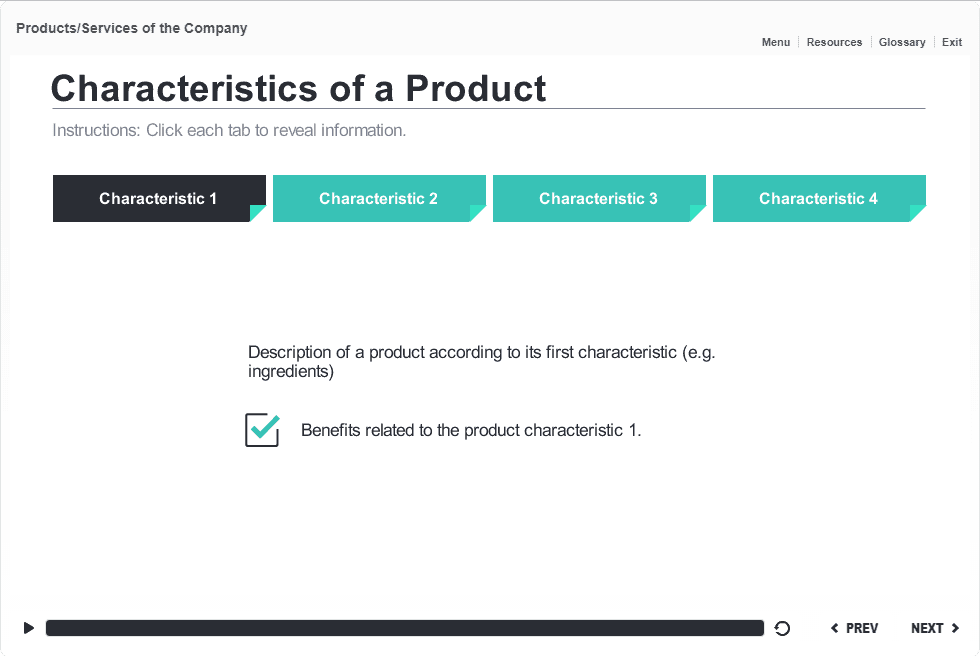Click the dark seekbar progress track
Screen dimensions: 980x656
click(x=405, y=628)
